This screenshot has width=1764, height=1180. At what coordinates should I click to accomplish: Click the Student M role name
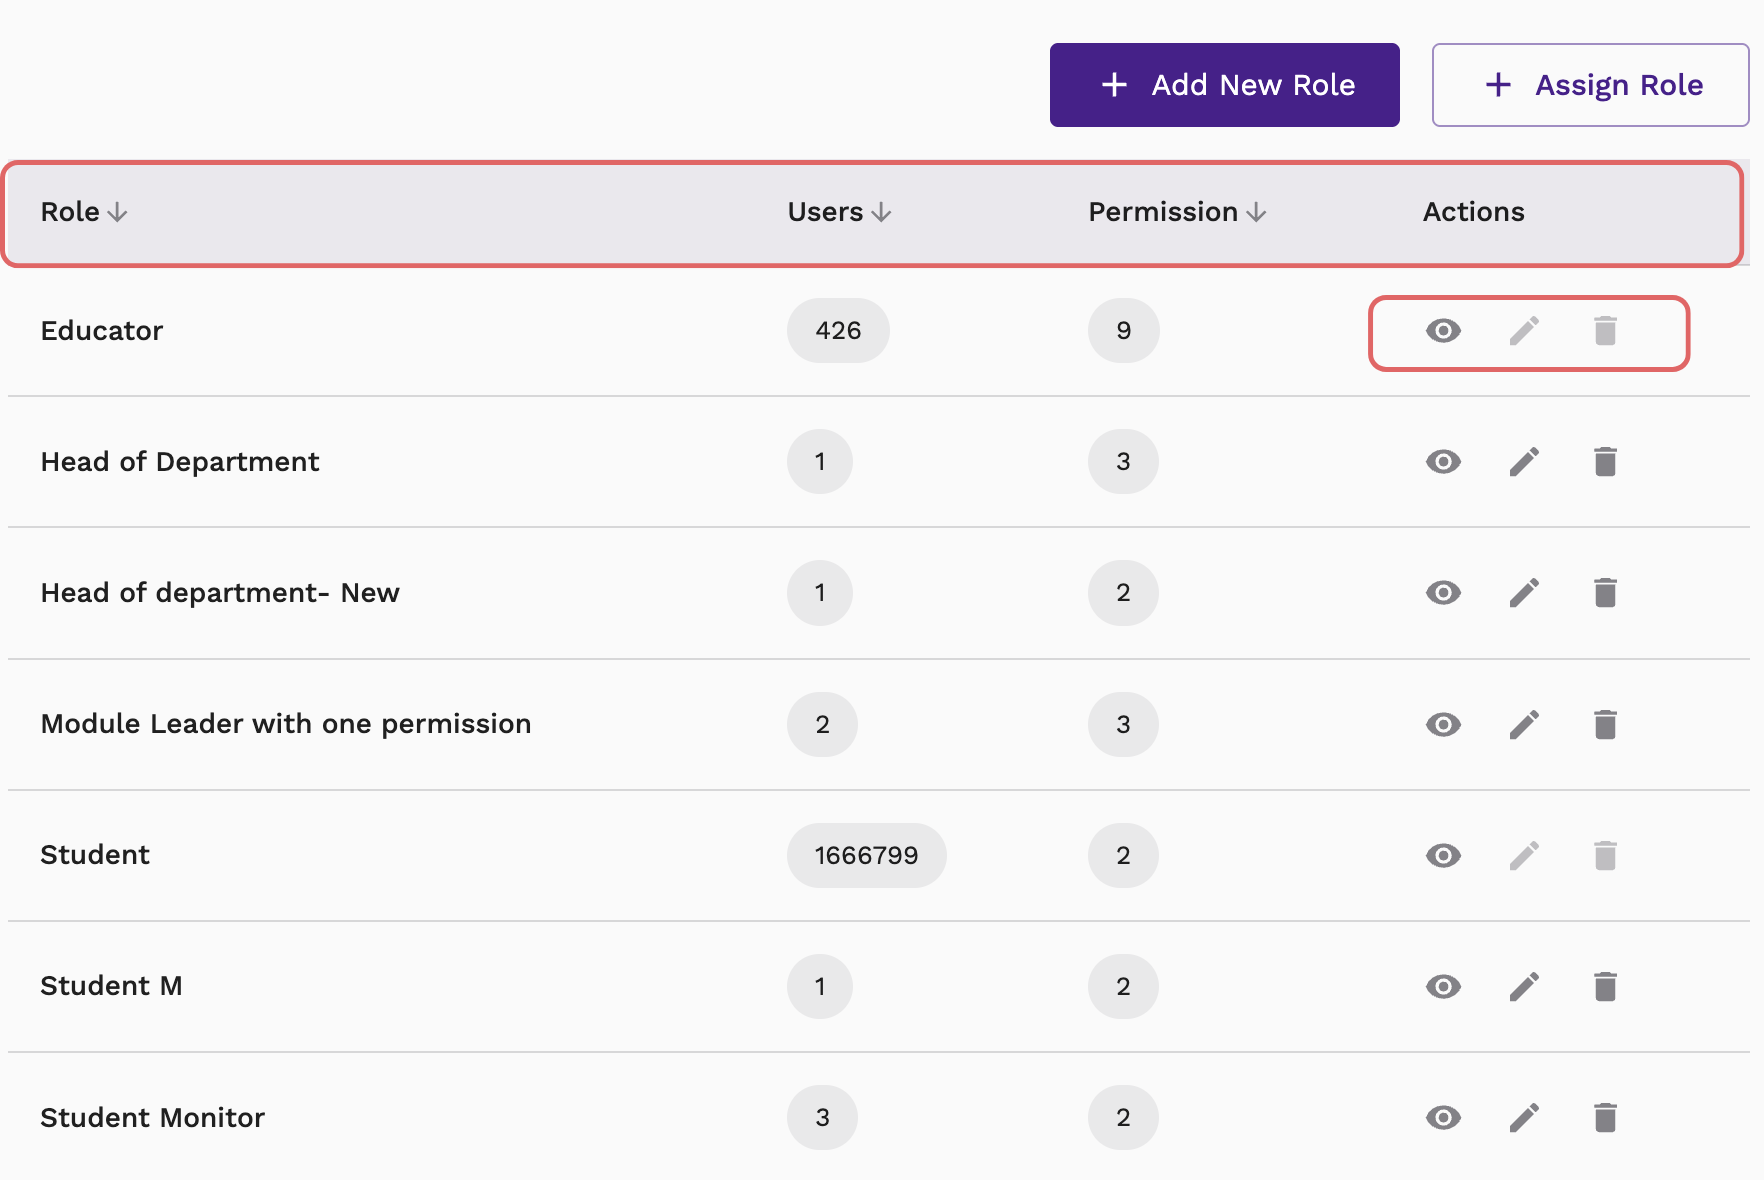tap(111, 986)
